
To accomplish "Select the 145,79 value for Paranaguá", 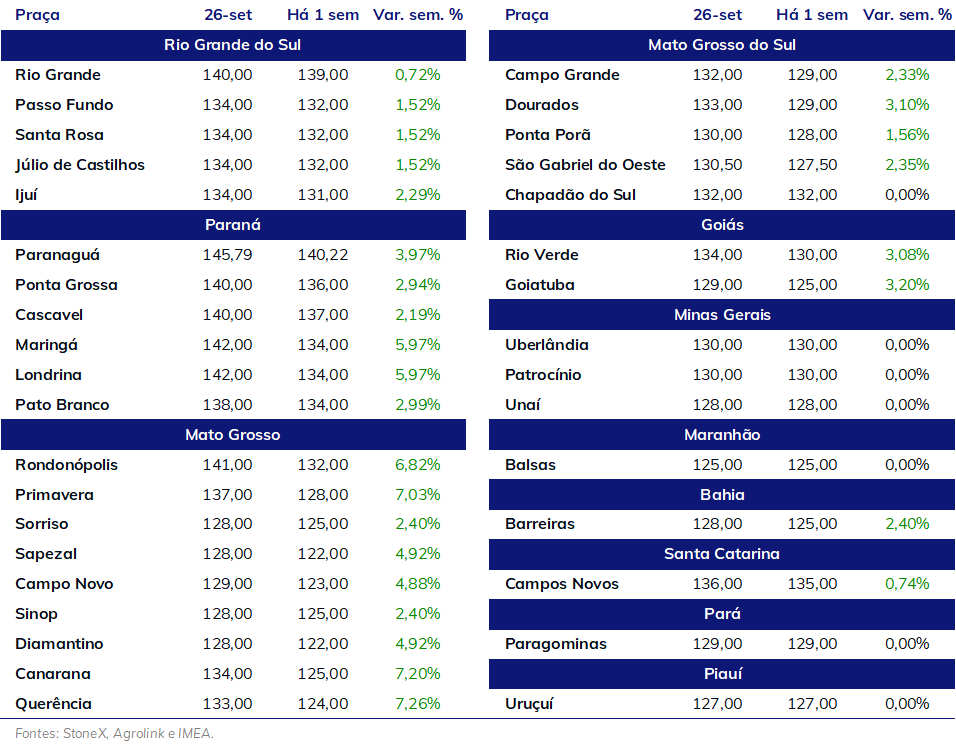I will [x=227, y=255].
